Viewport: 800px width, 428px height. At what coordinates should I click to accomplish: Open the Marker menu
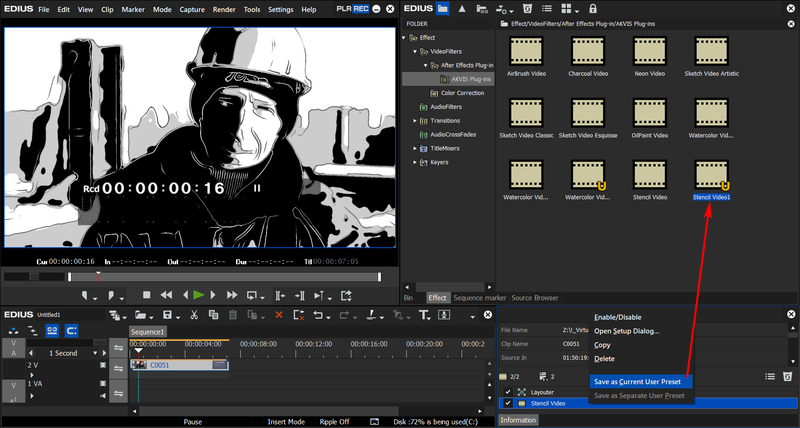tap(133, 9)
